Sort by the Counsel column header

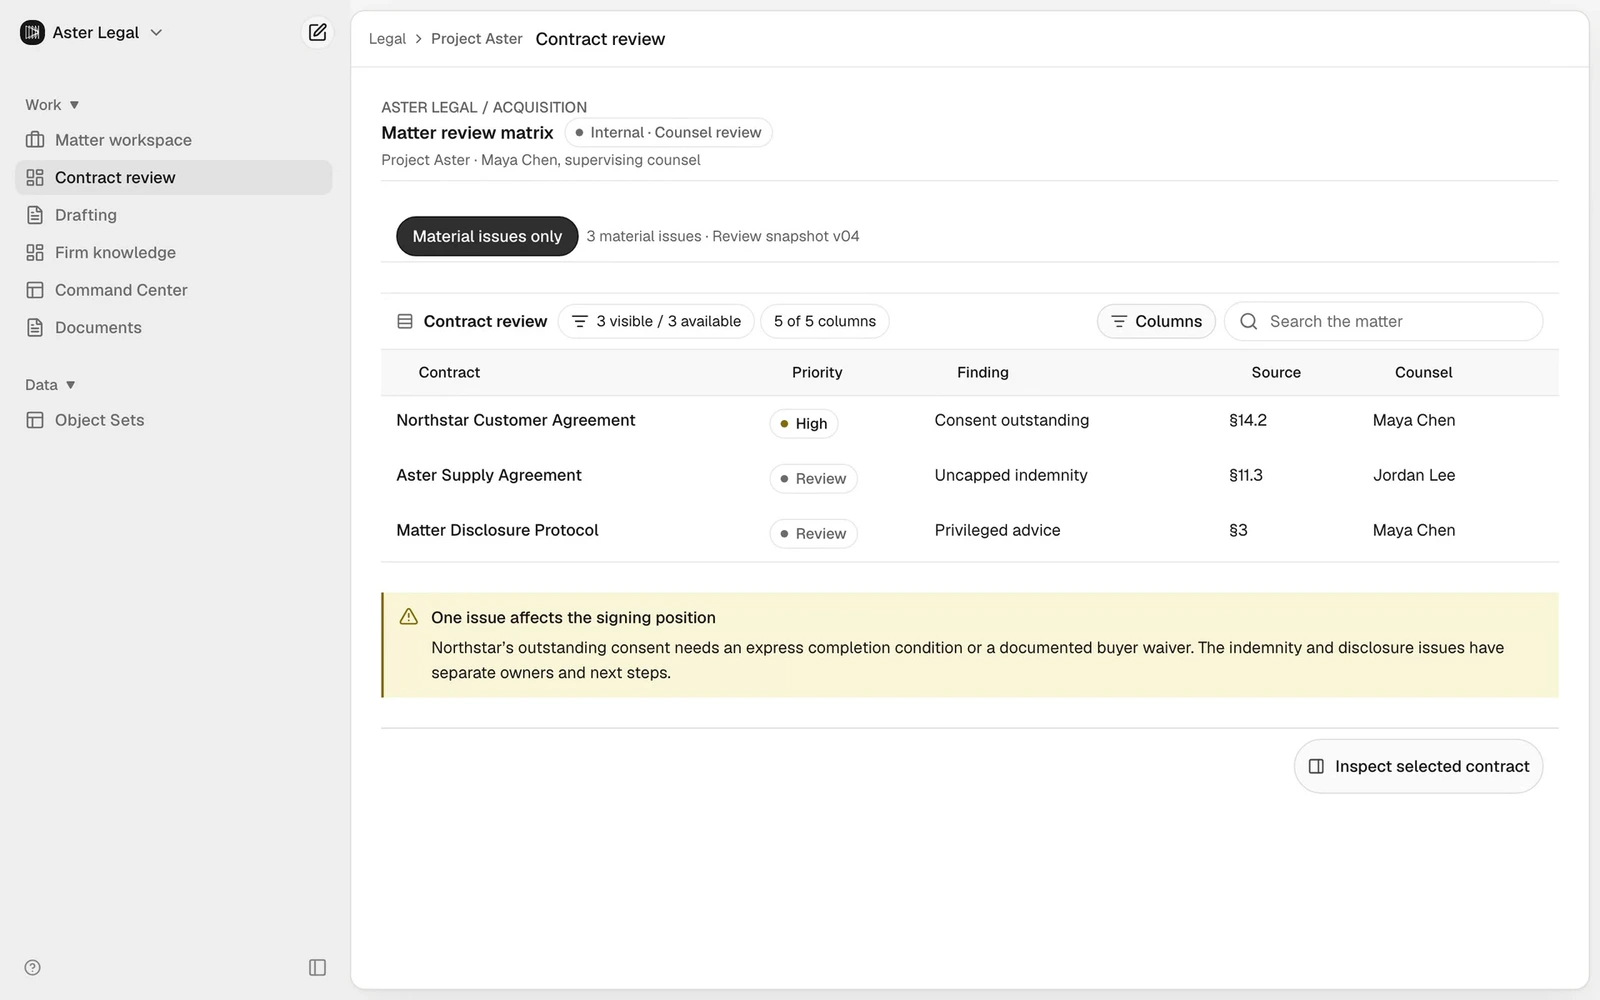point(1423,372)
